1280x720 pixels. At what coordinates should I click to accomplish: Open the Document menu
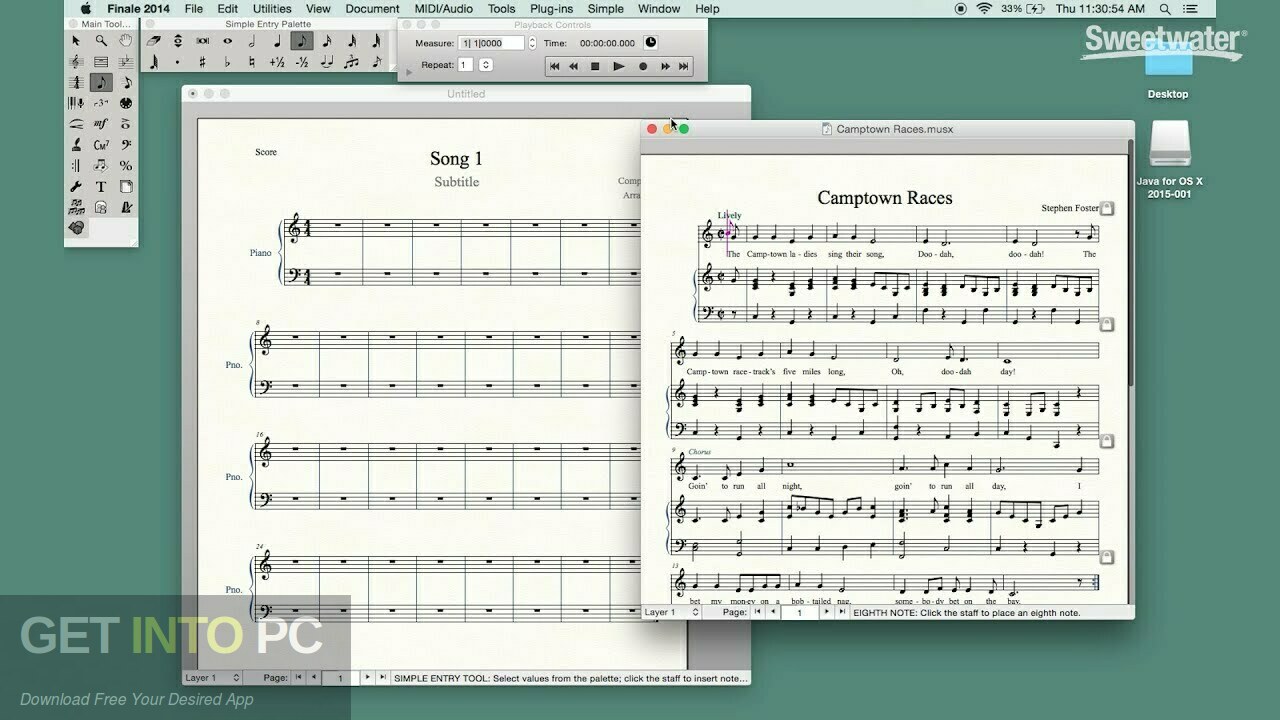372,9
